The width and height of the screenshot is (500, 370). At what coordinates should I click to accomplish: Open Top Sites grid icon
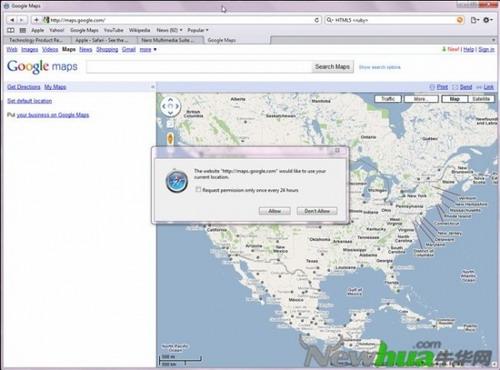click(x=23, y=30)
